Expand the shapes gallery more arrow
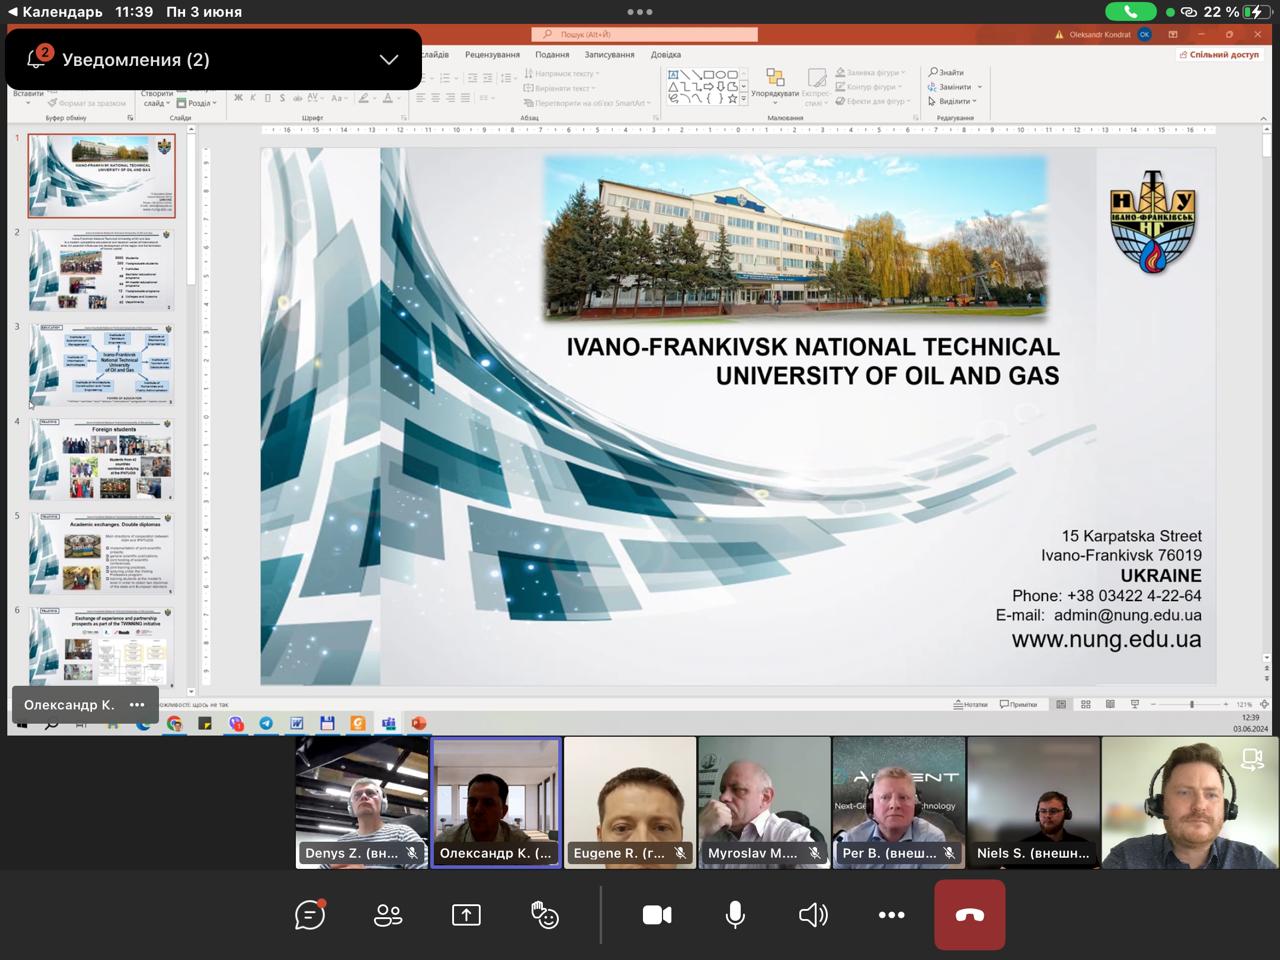This screenshot has height=960, width=1280. pyautogui.click(x=743, y=99)
